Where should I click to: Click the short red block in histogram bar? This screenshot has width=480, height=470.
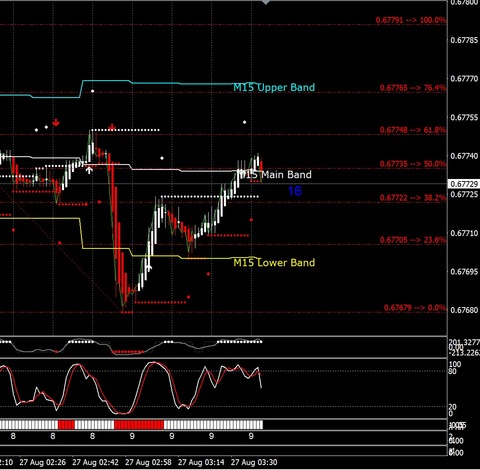[x=66, y=425]
